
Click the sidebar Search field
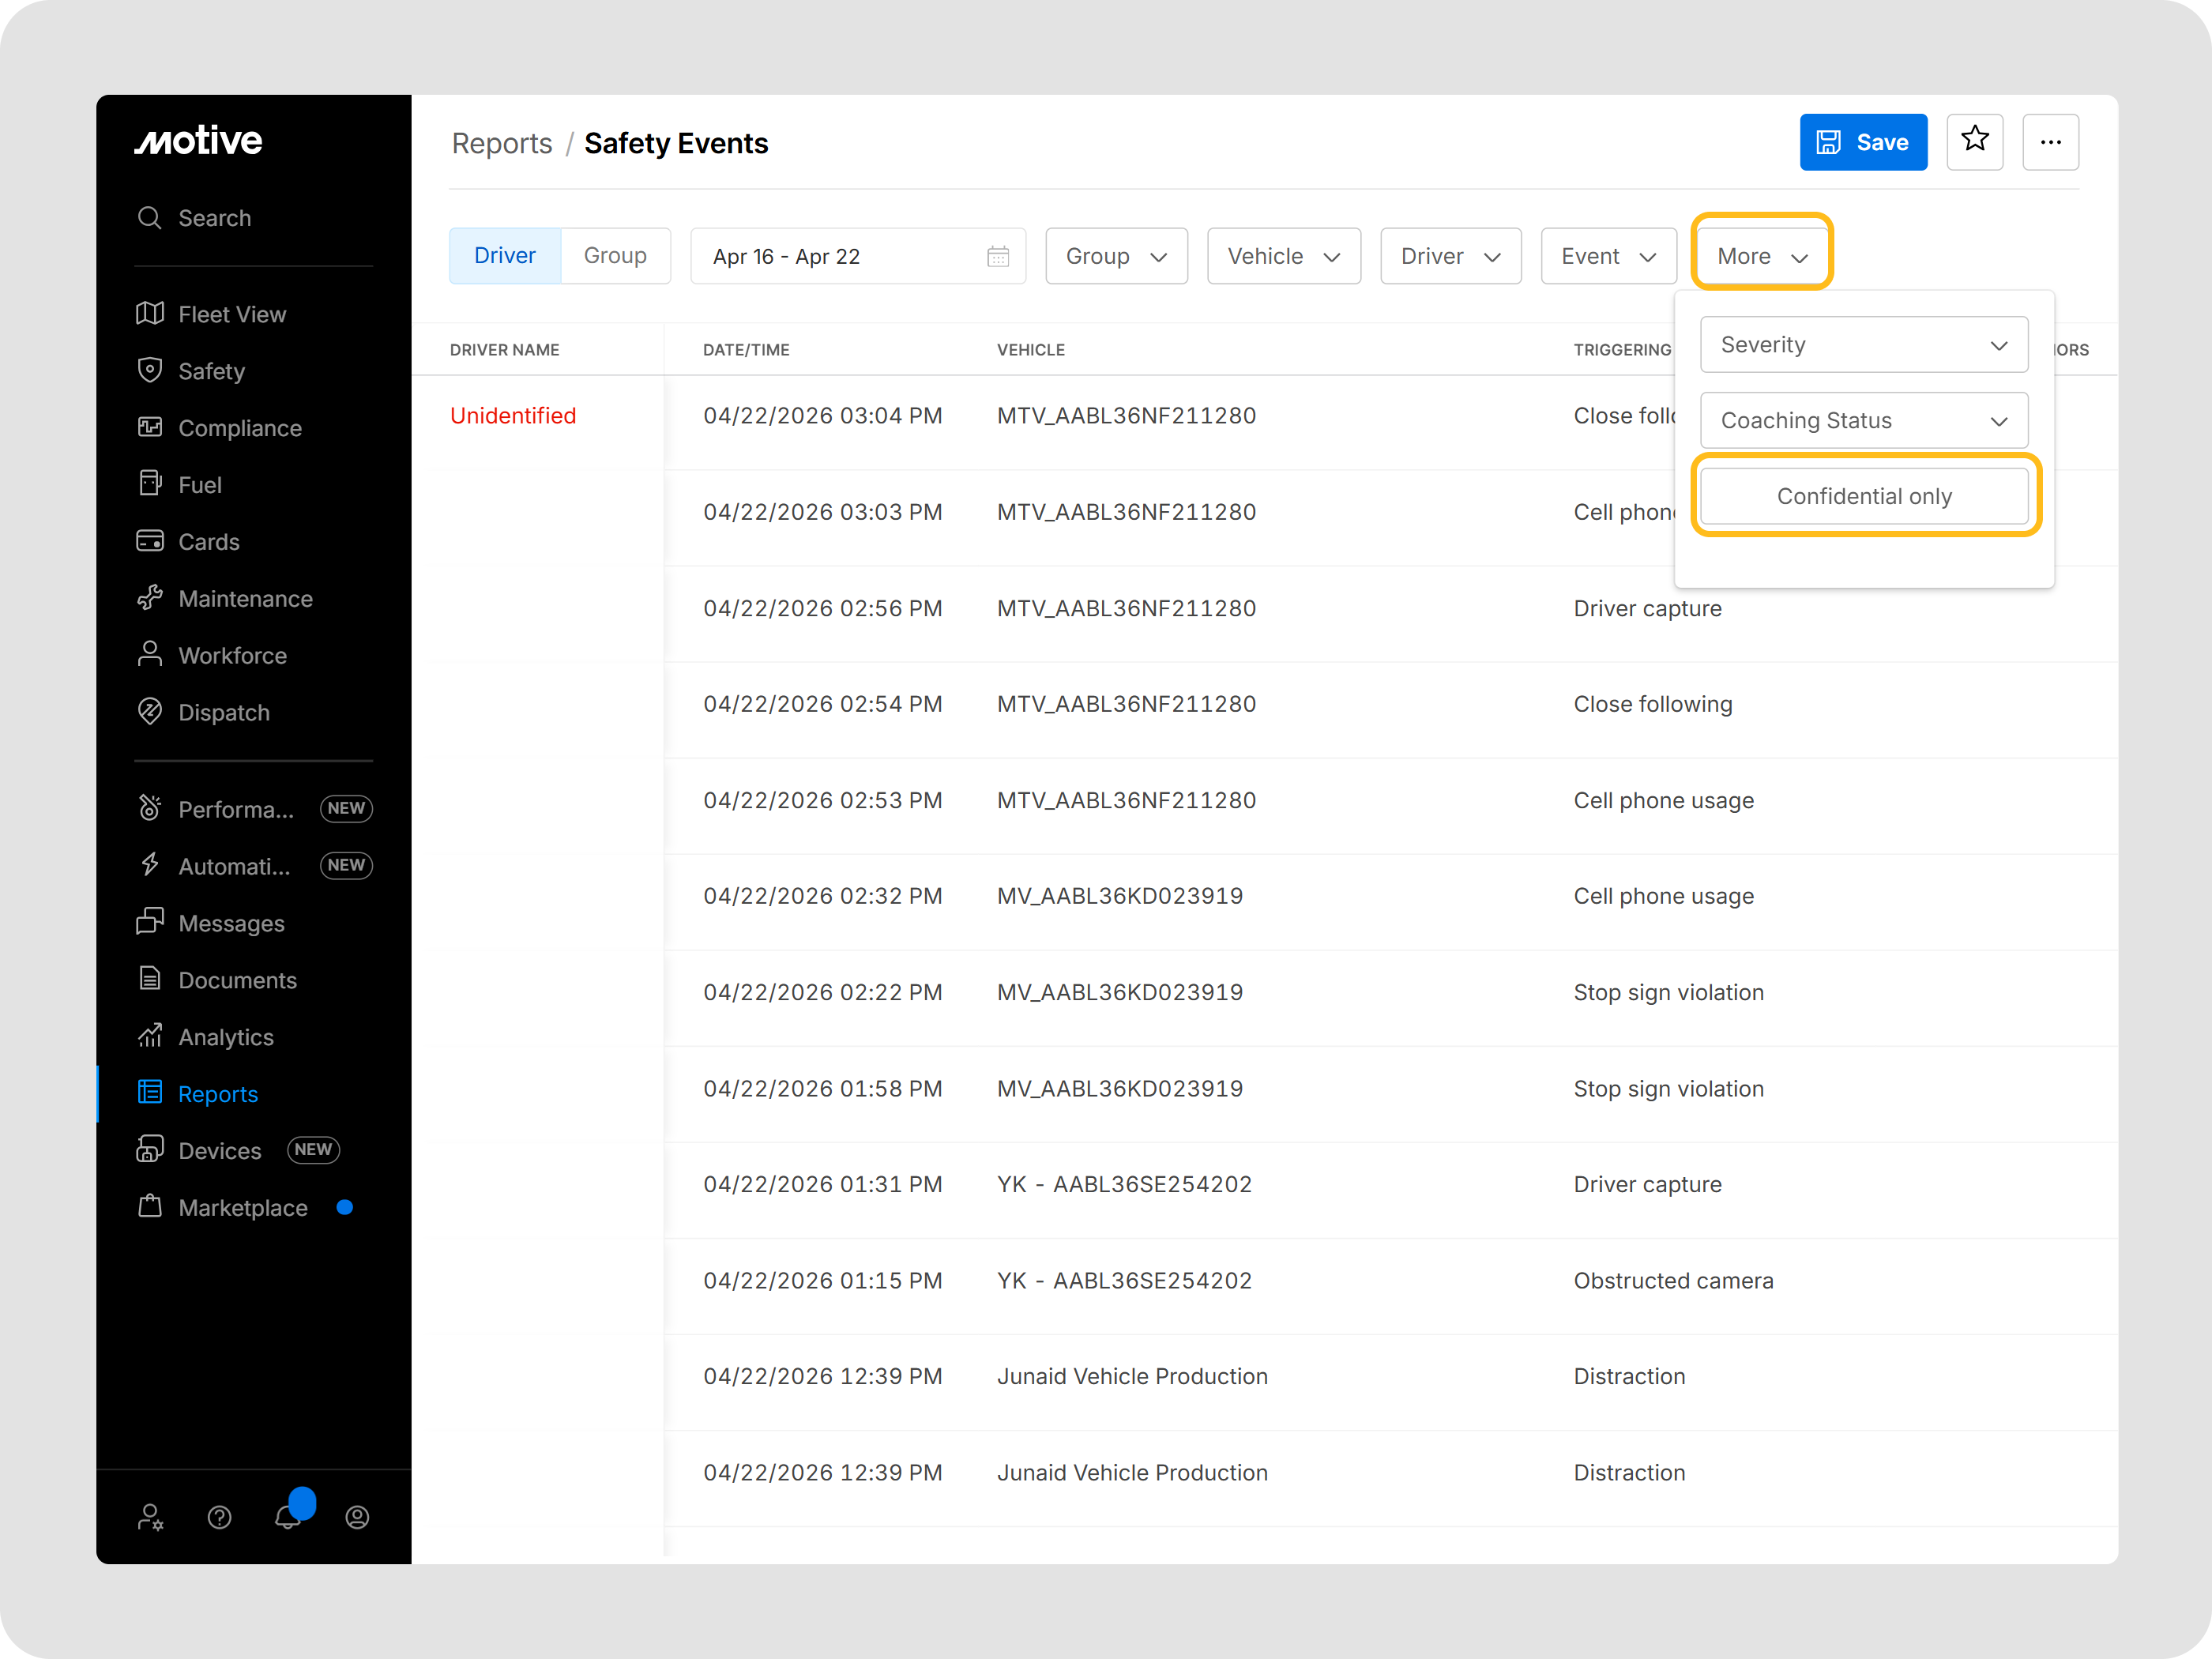click(214, 218)
